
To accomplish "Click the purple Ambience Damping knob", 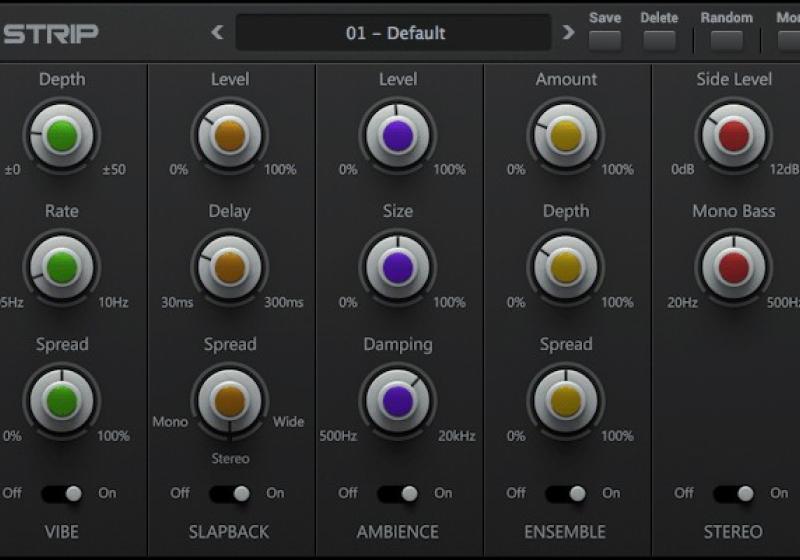I will 397,400.
